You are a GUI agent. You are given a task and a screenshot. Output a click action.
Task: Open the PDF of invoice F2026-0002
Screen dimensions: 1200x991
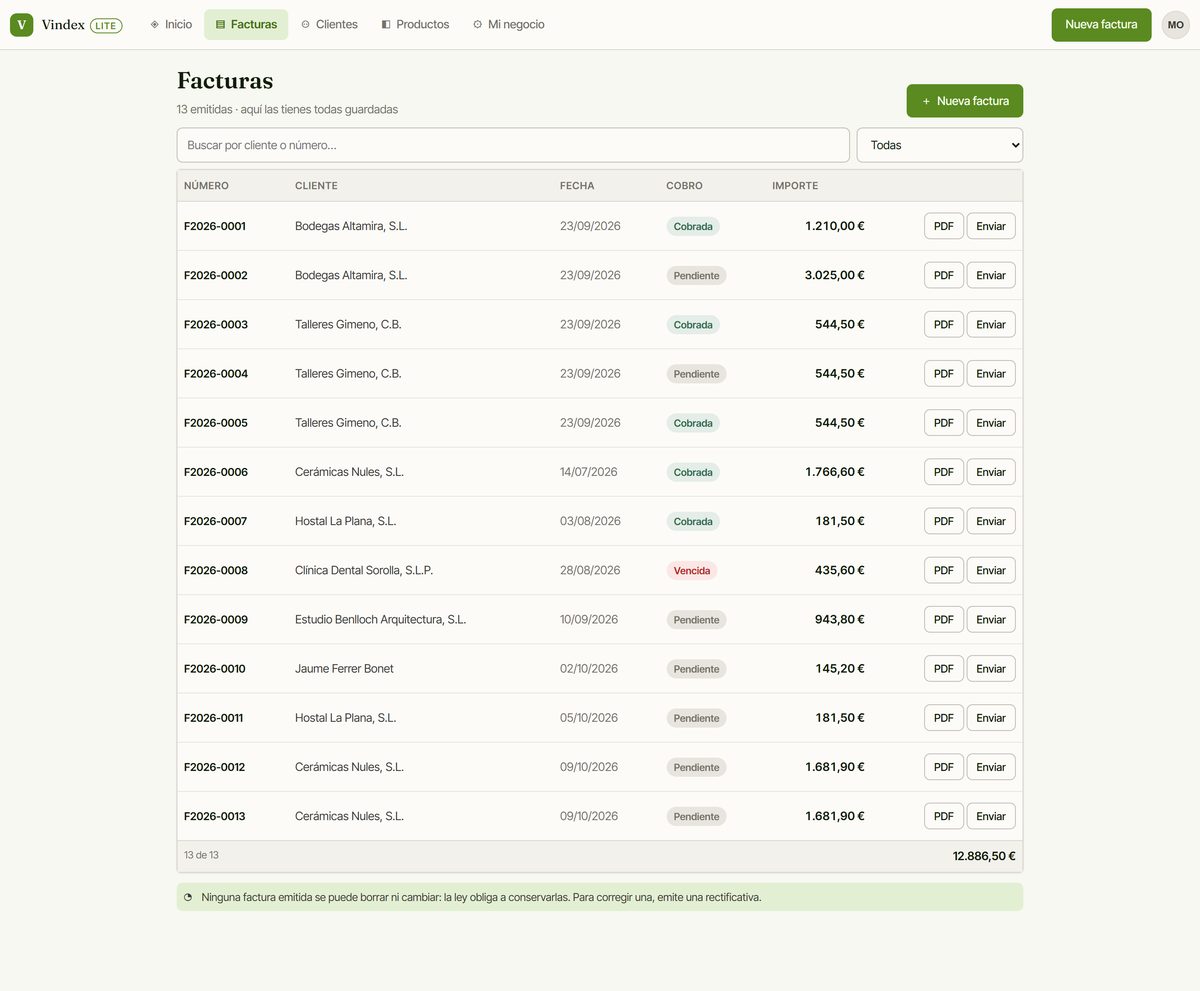tap(944, 275)
